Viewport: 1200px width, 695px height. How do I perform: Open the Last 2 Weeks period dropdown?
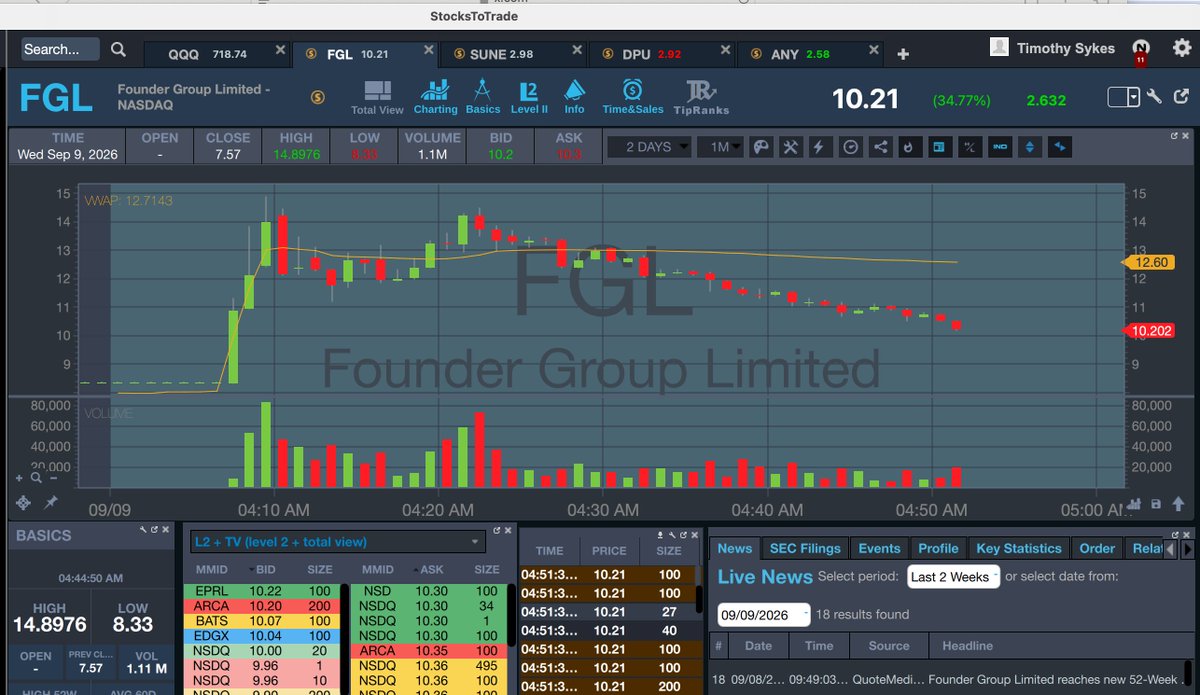(954, 576)
